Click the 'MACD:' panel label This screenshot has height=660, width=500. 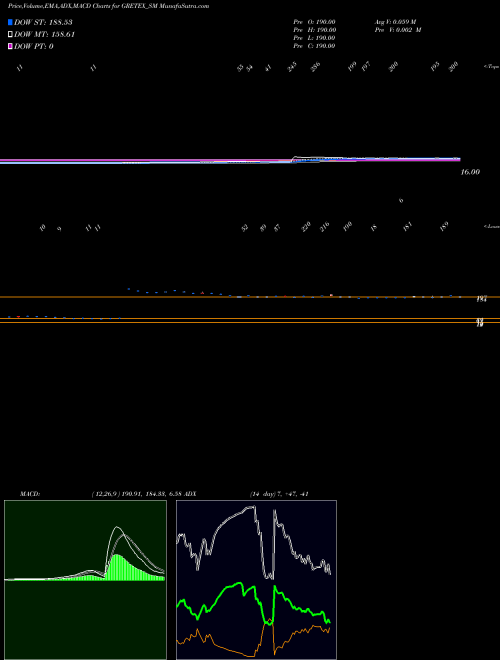pyautogui.click(x=30, y=494)
